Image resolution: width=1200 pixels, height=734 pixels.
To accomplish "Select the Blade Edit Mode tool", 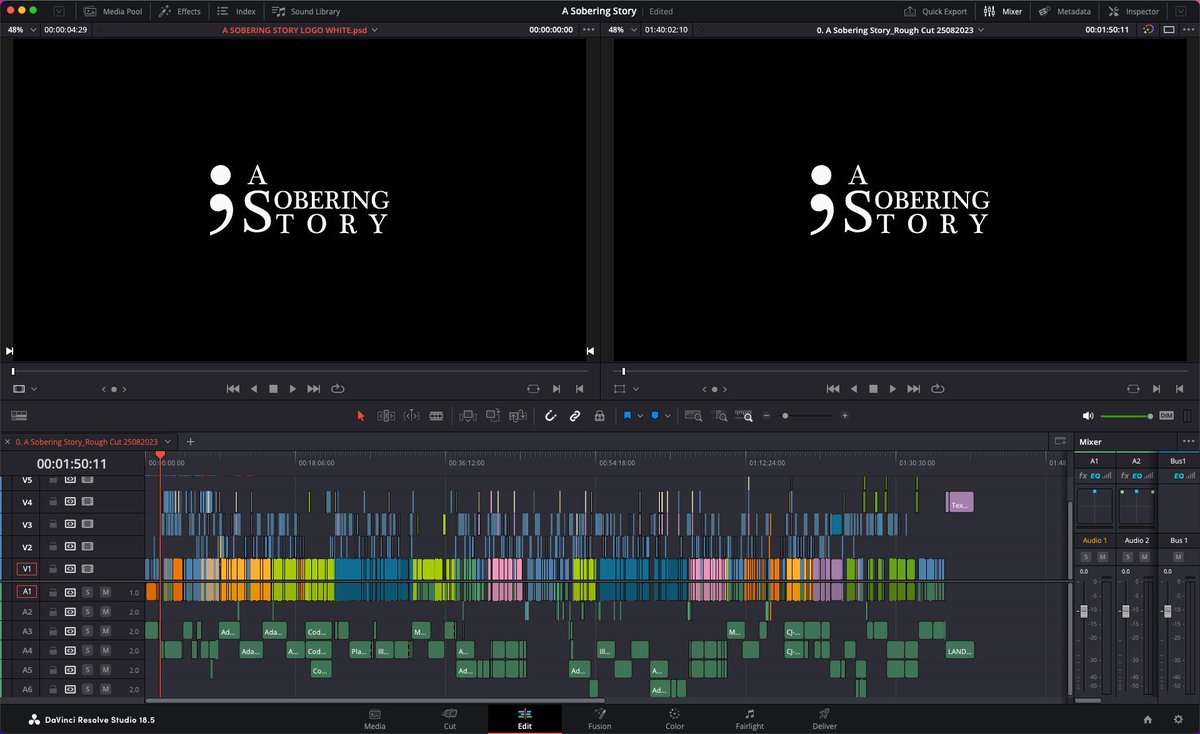I will pyautogui.click(x=436, y=416).
